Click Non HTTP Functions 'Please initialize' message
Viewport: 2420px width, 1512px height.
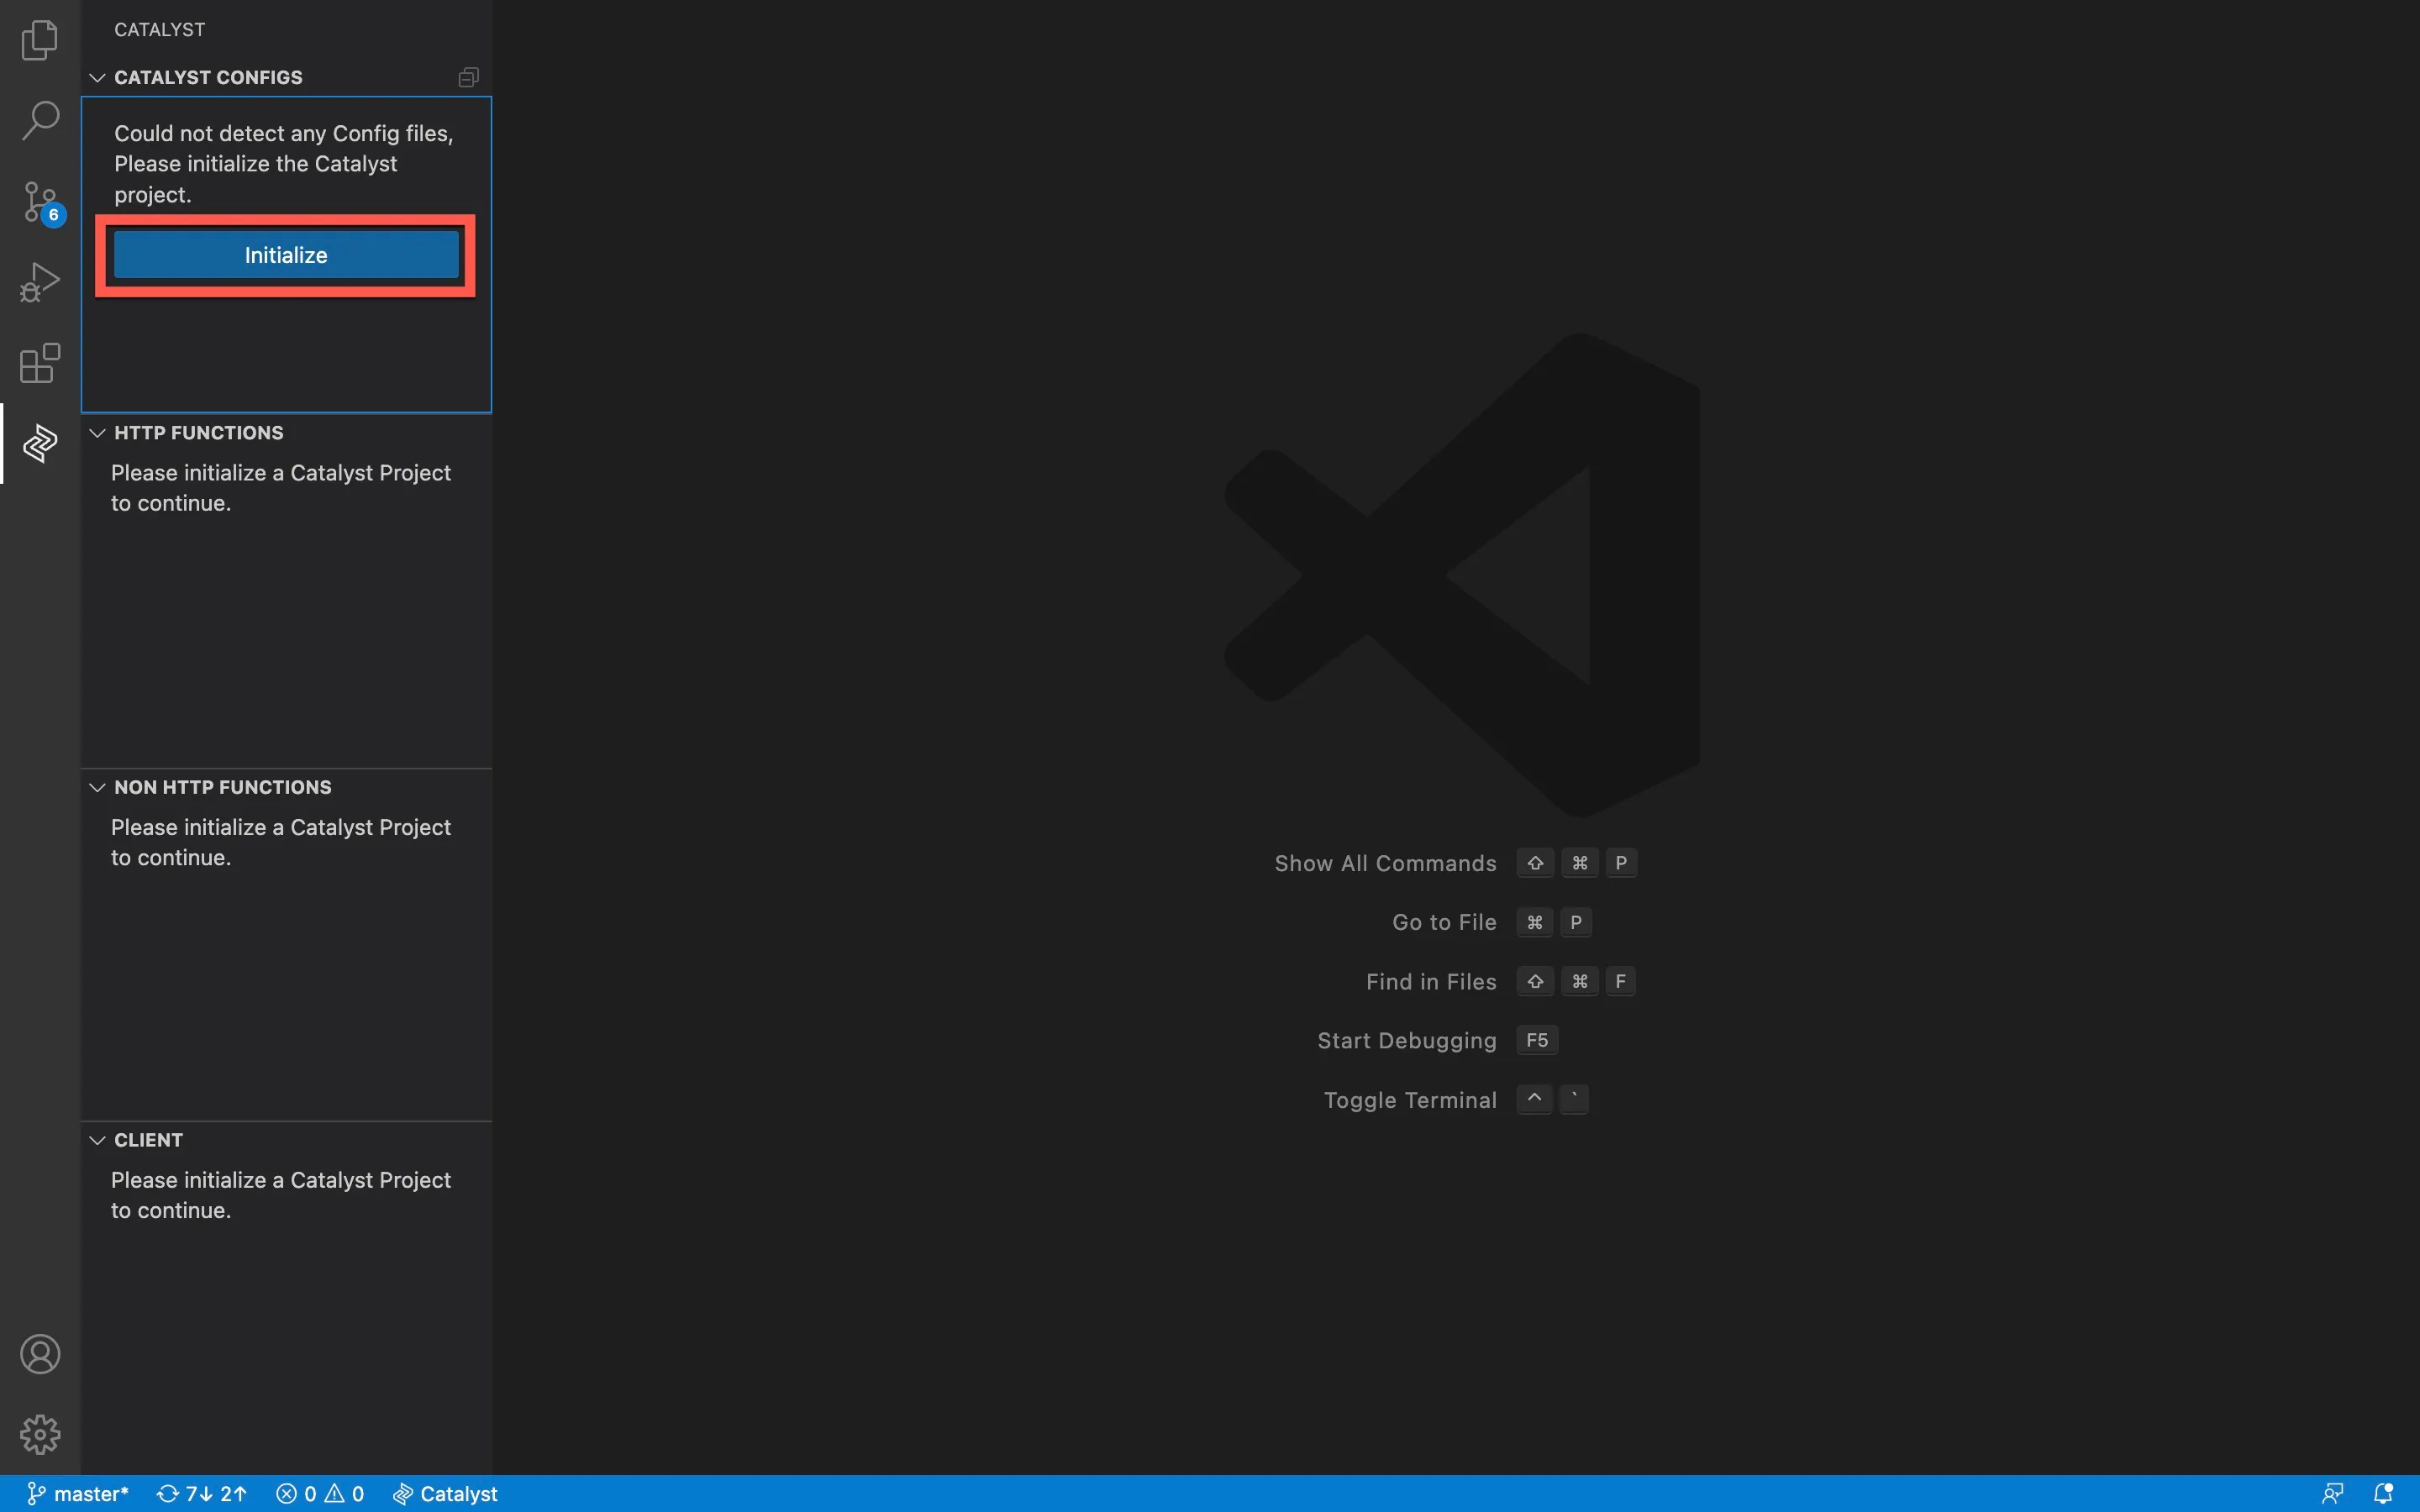281,842
